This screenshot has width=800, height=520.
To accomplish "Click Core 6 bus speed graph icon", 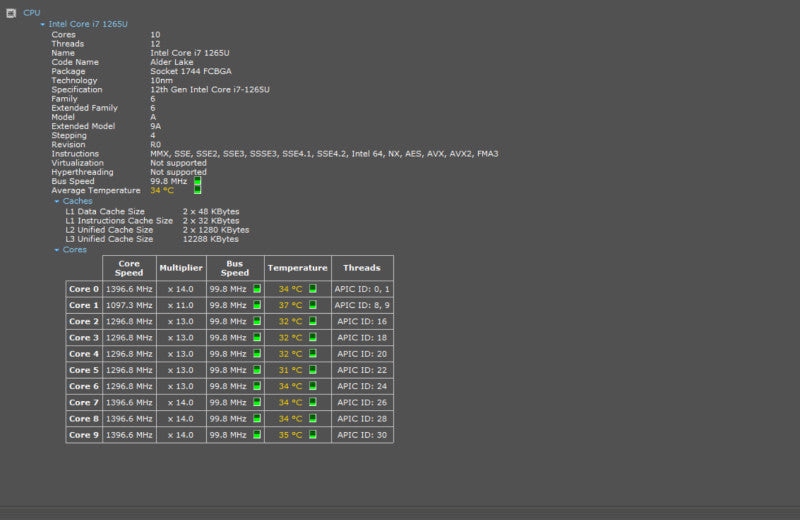I will pos(257,386).
